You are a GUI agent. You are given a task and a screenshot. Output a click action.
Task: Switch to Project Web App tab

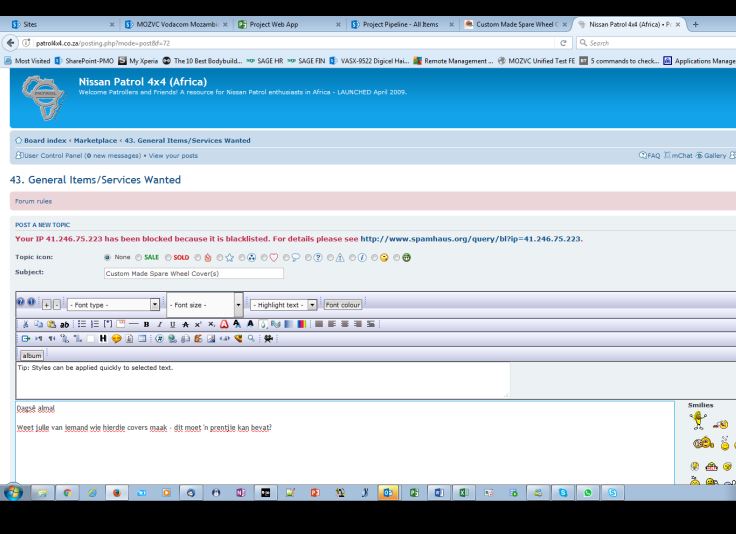289,24
